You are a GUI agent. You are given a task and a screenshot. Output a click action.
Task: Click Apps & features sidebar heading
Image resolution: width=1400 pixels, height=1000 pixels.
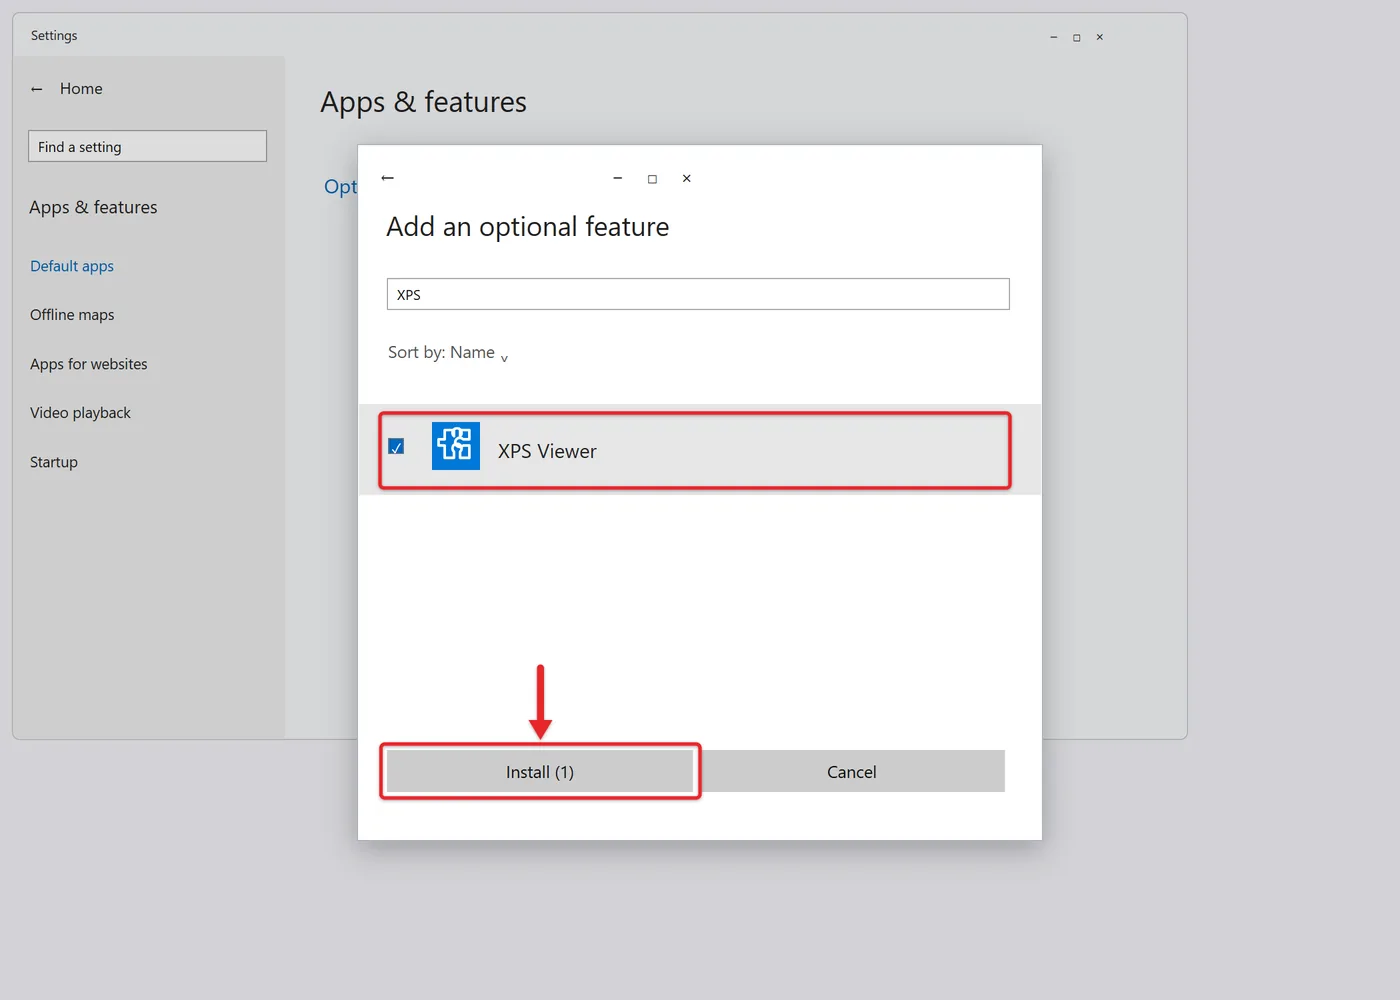[x=93, y=207]
